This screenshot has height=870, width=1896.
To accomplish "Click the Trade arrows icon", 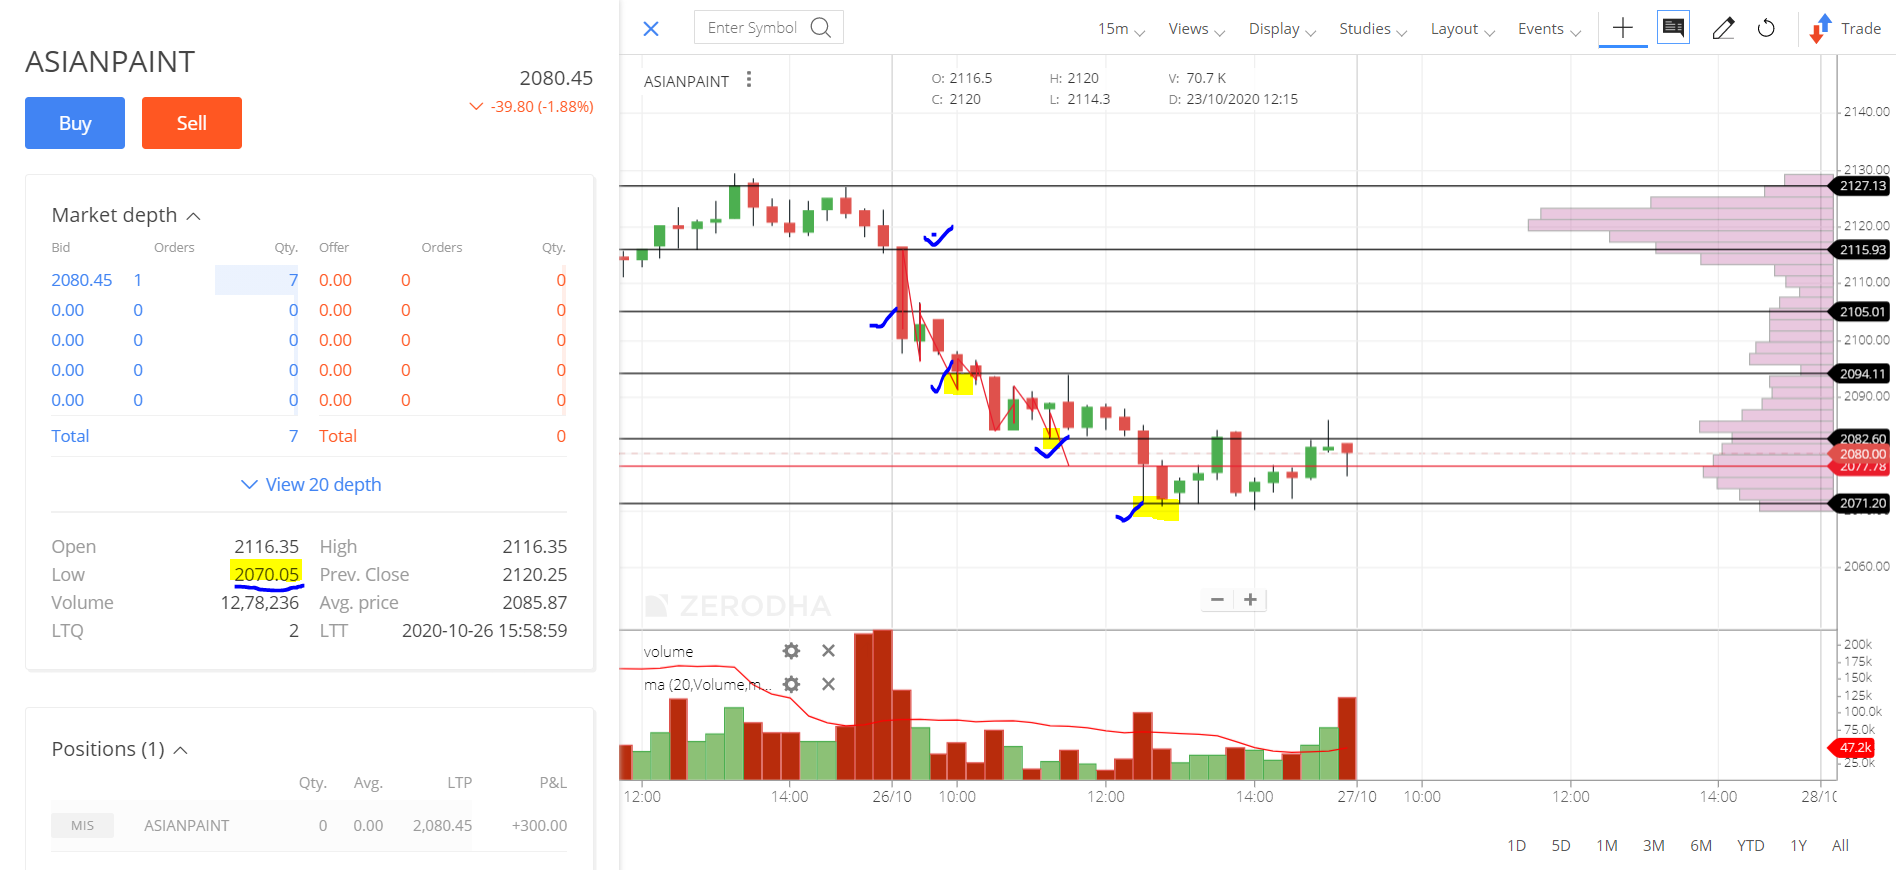I will click(1820, 29).
